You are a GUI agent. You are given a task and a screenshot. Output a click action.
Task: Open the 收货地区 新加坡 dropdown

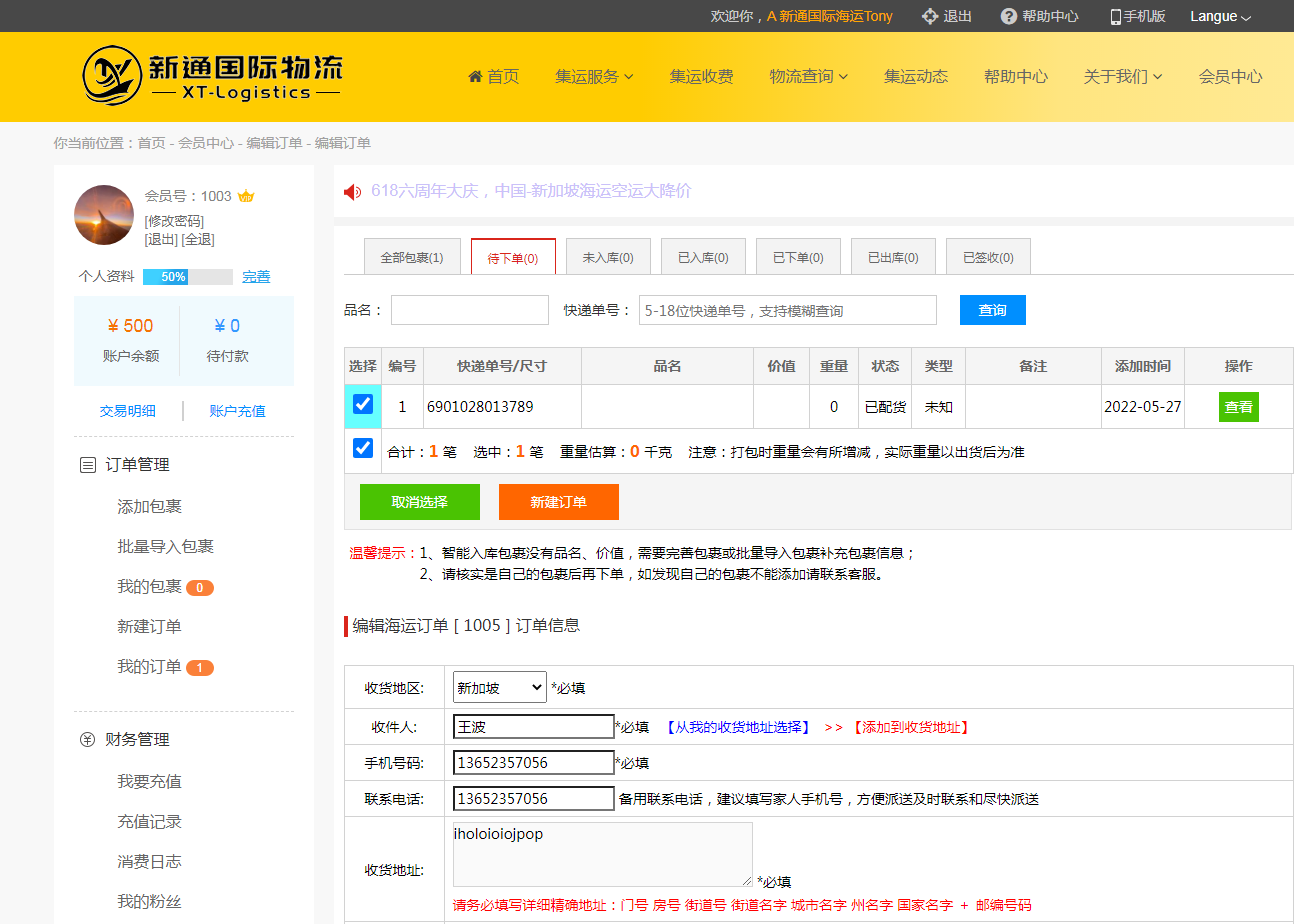(500, 688)
